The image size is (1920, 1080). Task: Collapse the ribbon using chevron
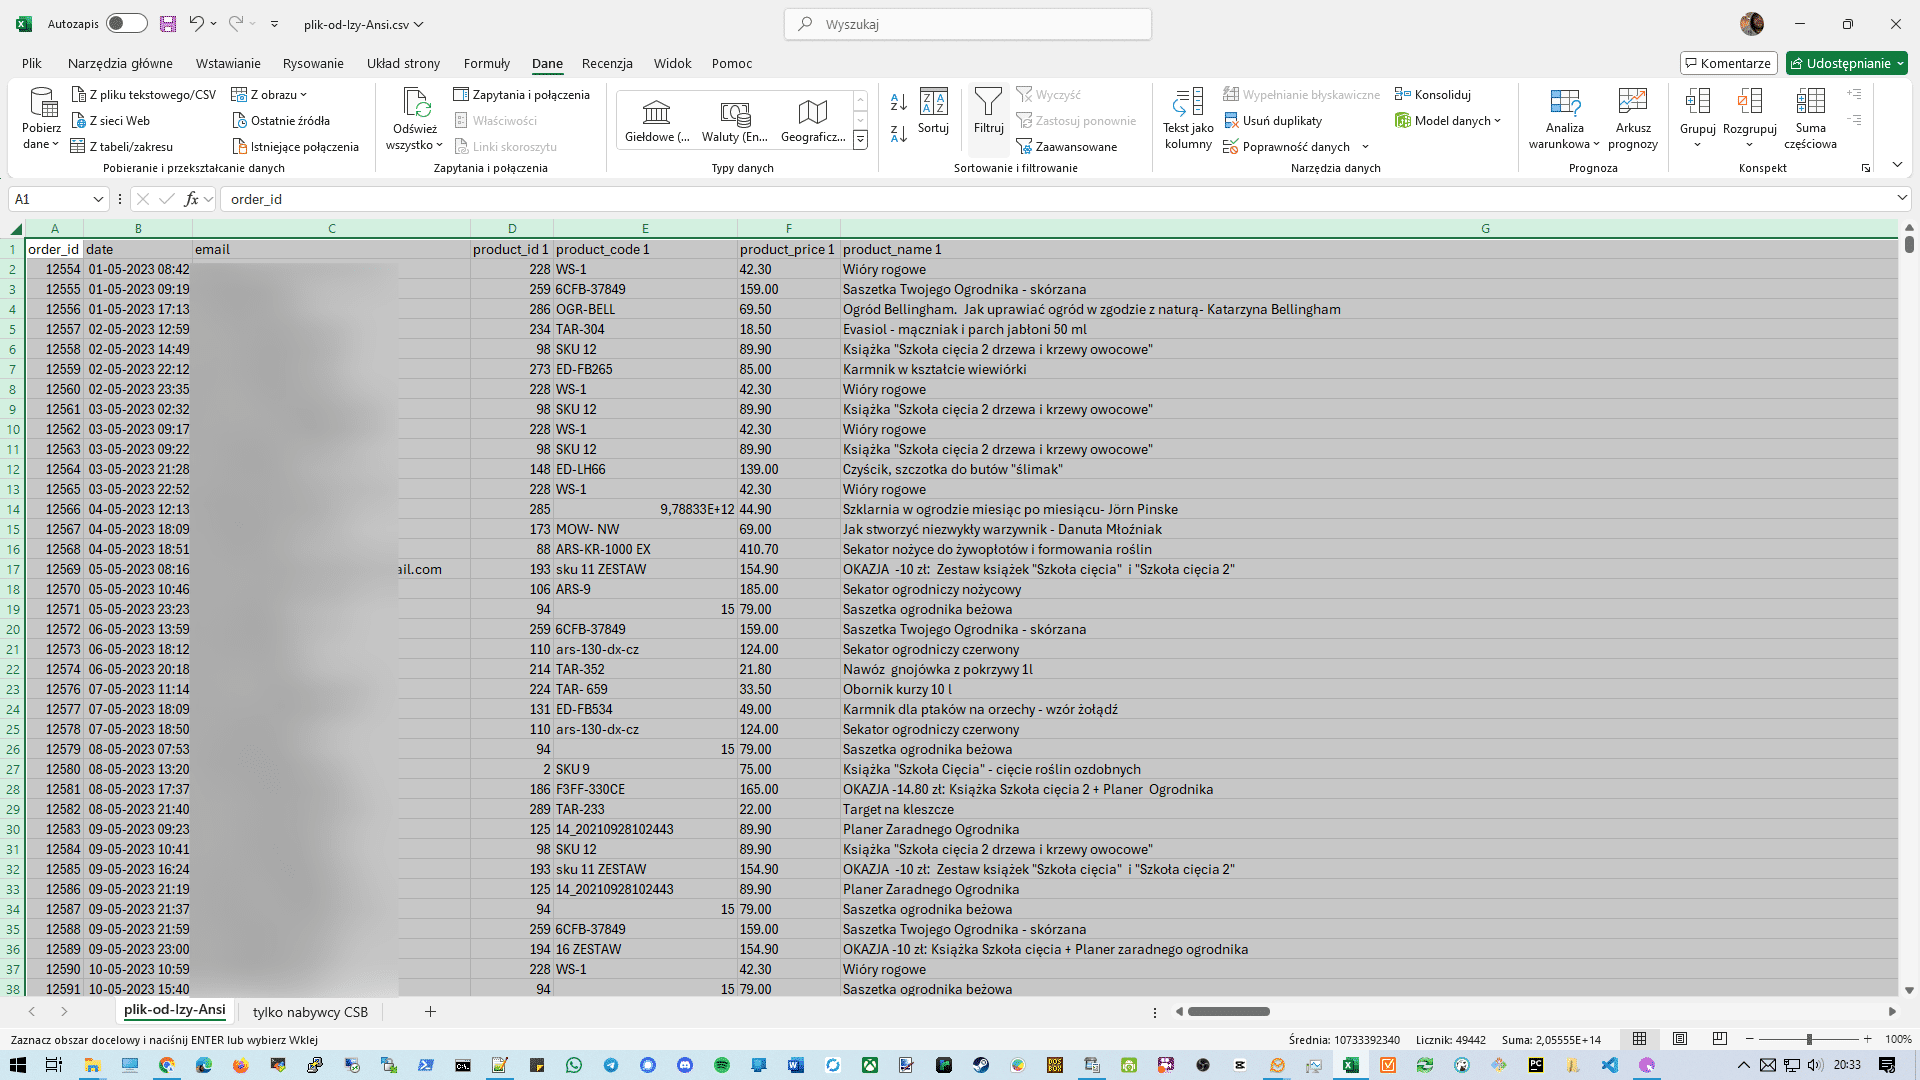1897,165
